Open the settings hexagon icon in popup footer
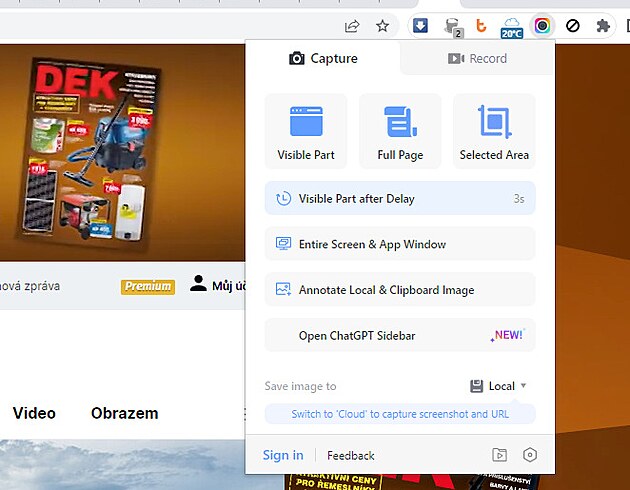 point(530,455)
